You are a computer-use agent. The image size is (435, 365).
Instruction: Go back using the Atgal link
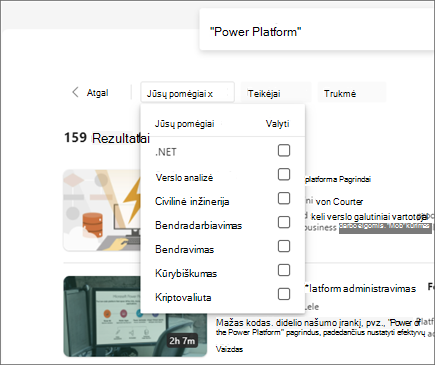click(x=97, y=93)
